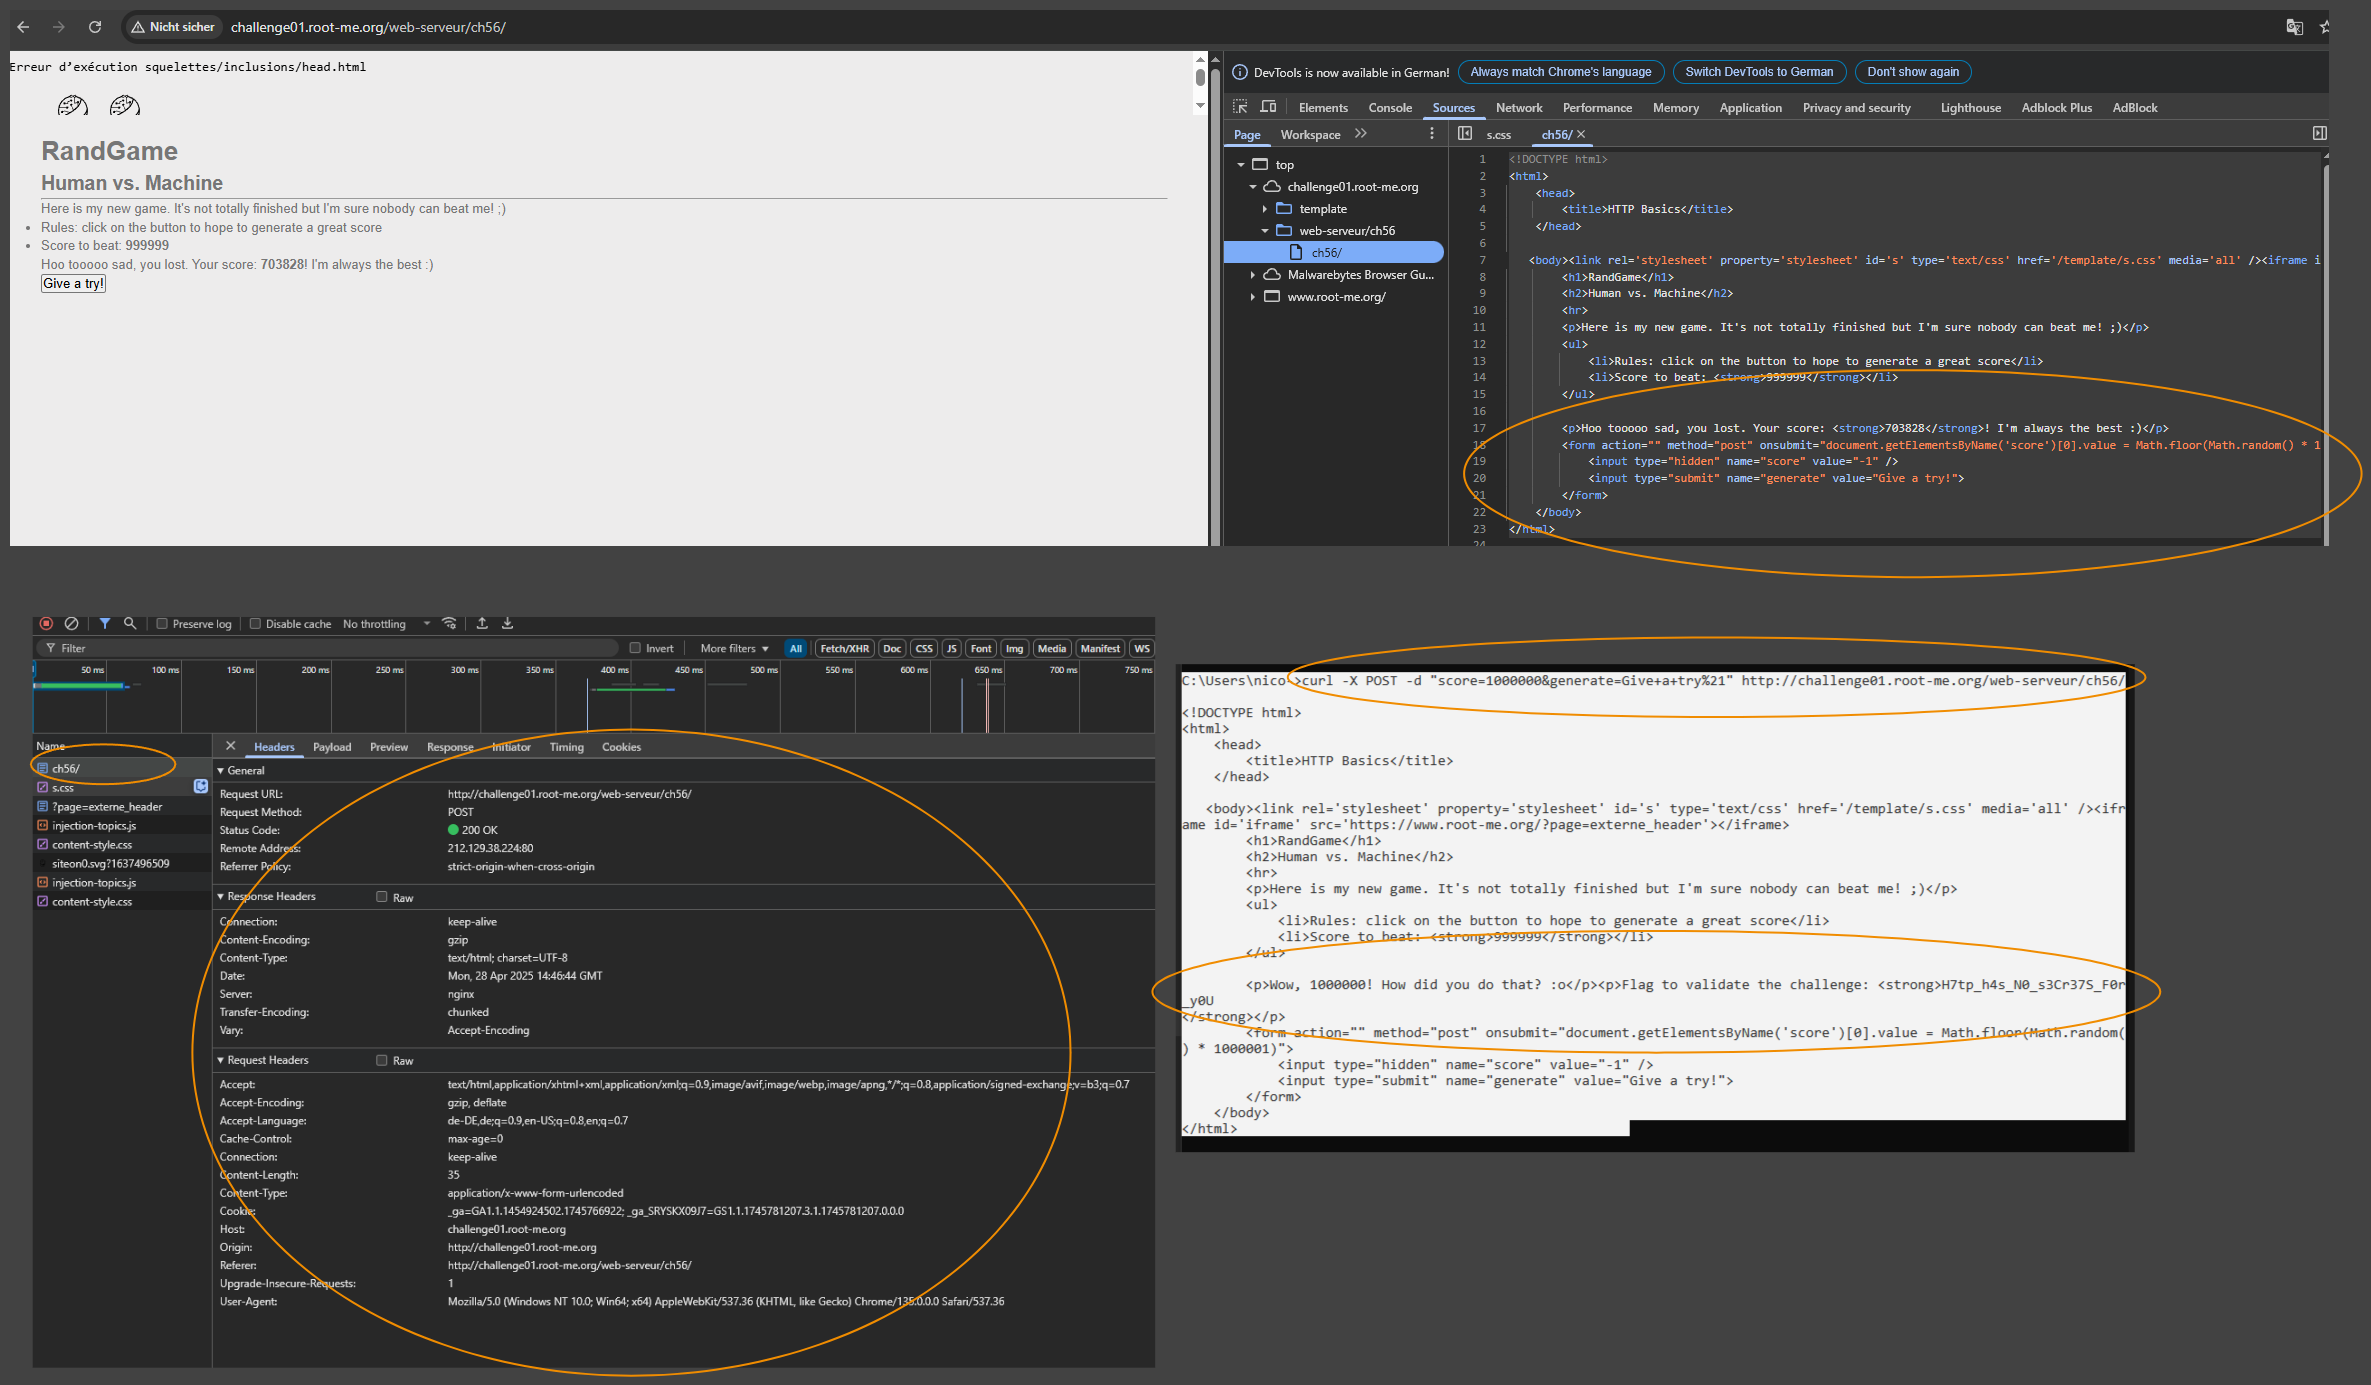This screenshot has width=2371, height=1385.
Task: Stop recording network log red icon
Action: 46,623
